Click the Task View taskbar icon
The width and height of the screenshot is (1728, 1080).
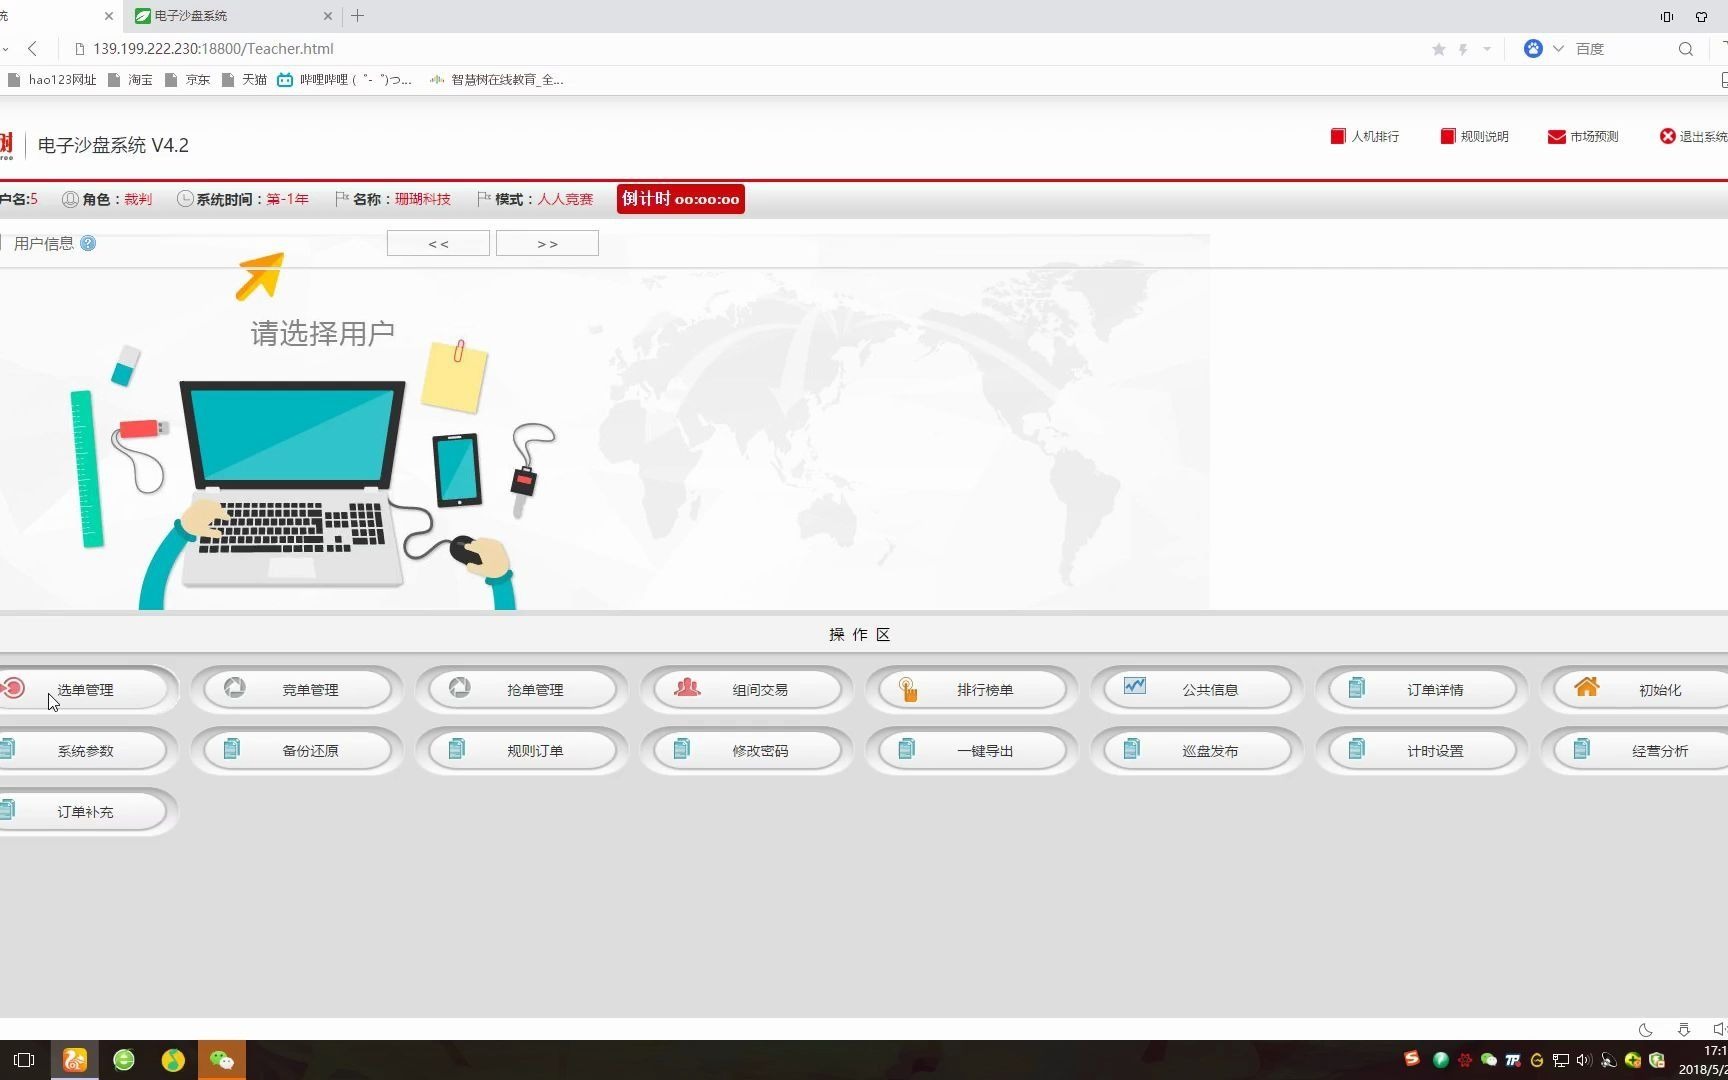(x=24, y=1060)
